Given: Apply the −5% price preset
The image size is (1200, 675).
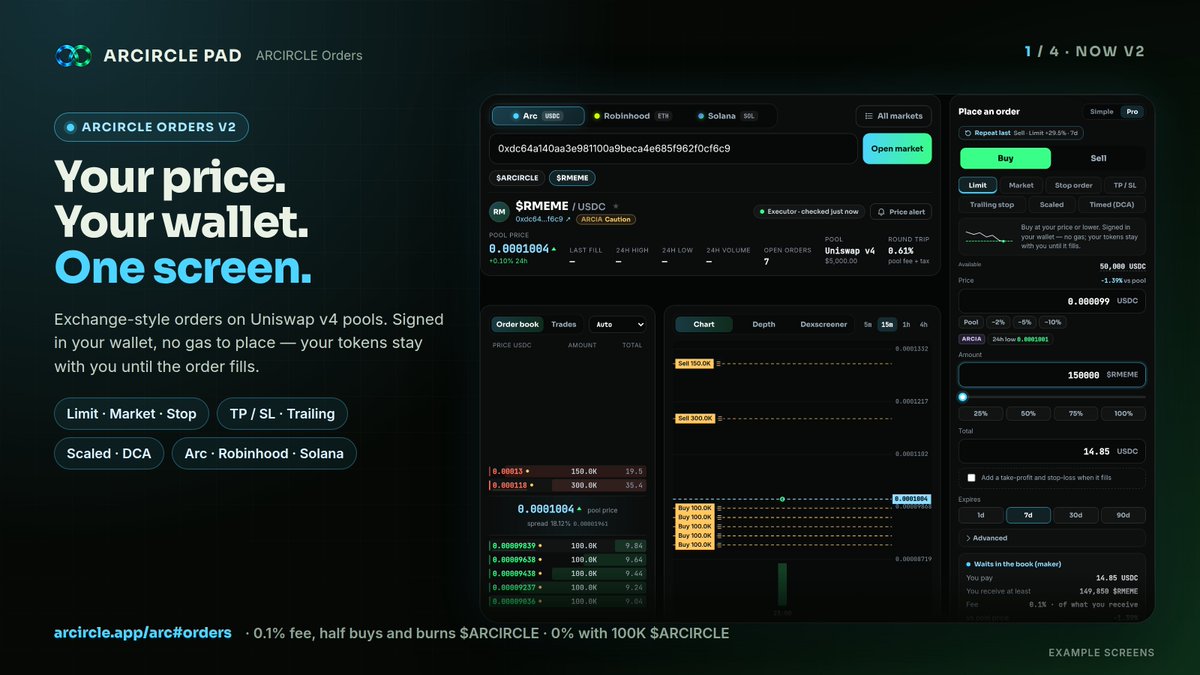Looking at the screenshot, I should click(1024, 322).
